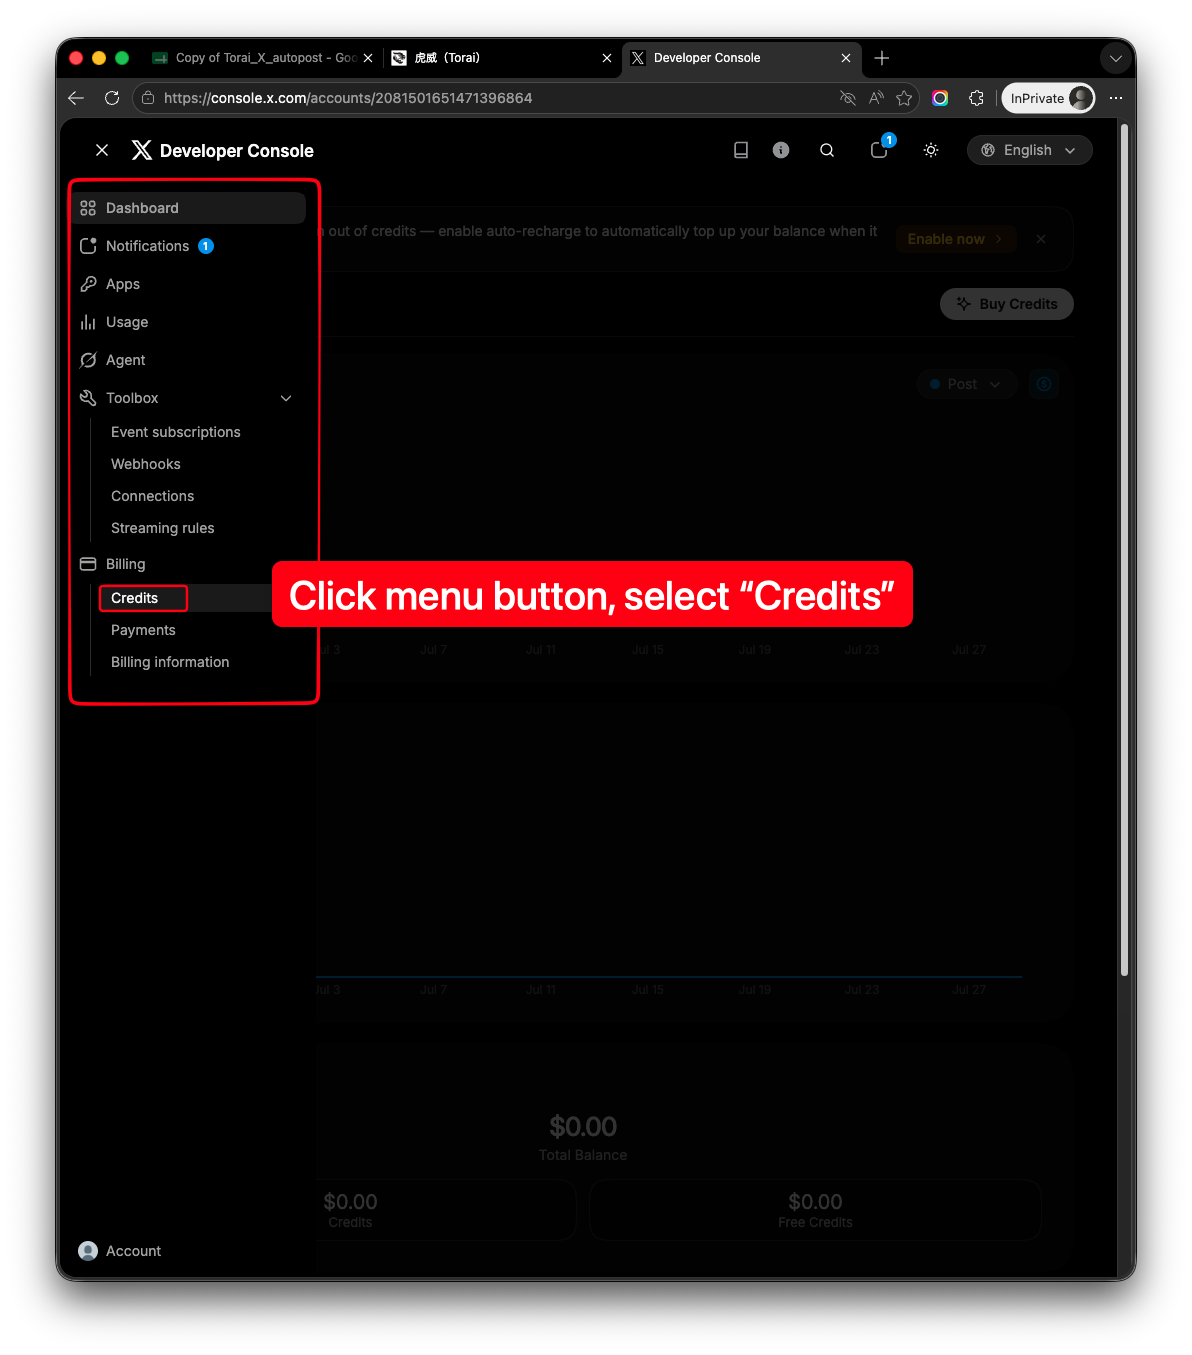Dismiss the auto-recharge banner
This screenshot has height=1355, width=1192.
pyautogui.click(x=1041, y=239)
